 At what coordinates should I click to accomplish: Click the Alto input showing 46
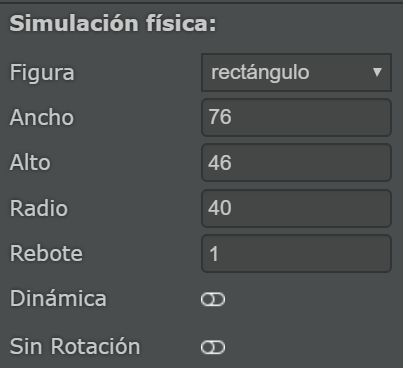click(296, 163)
